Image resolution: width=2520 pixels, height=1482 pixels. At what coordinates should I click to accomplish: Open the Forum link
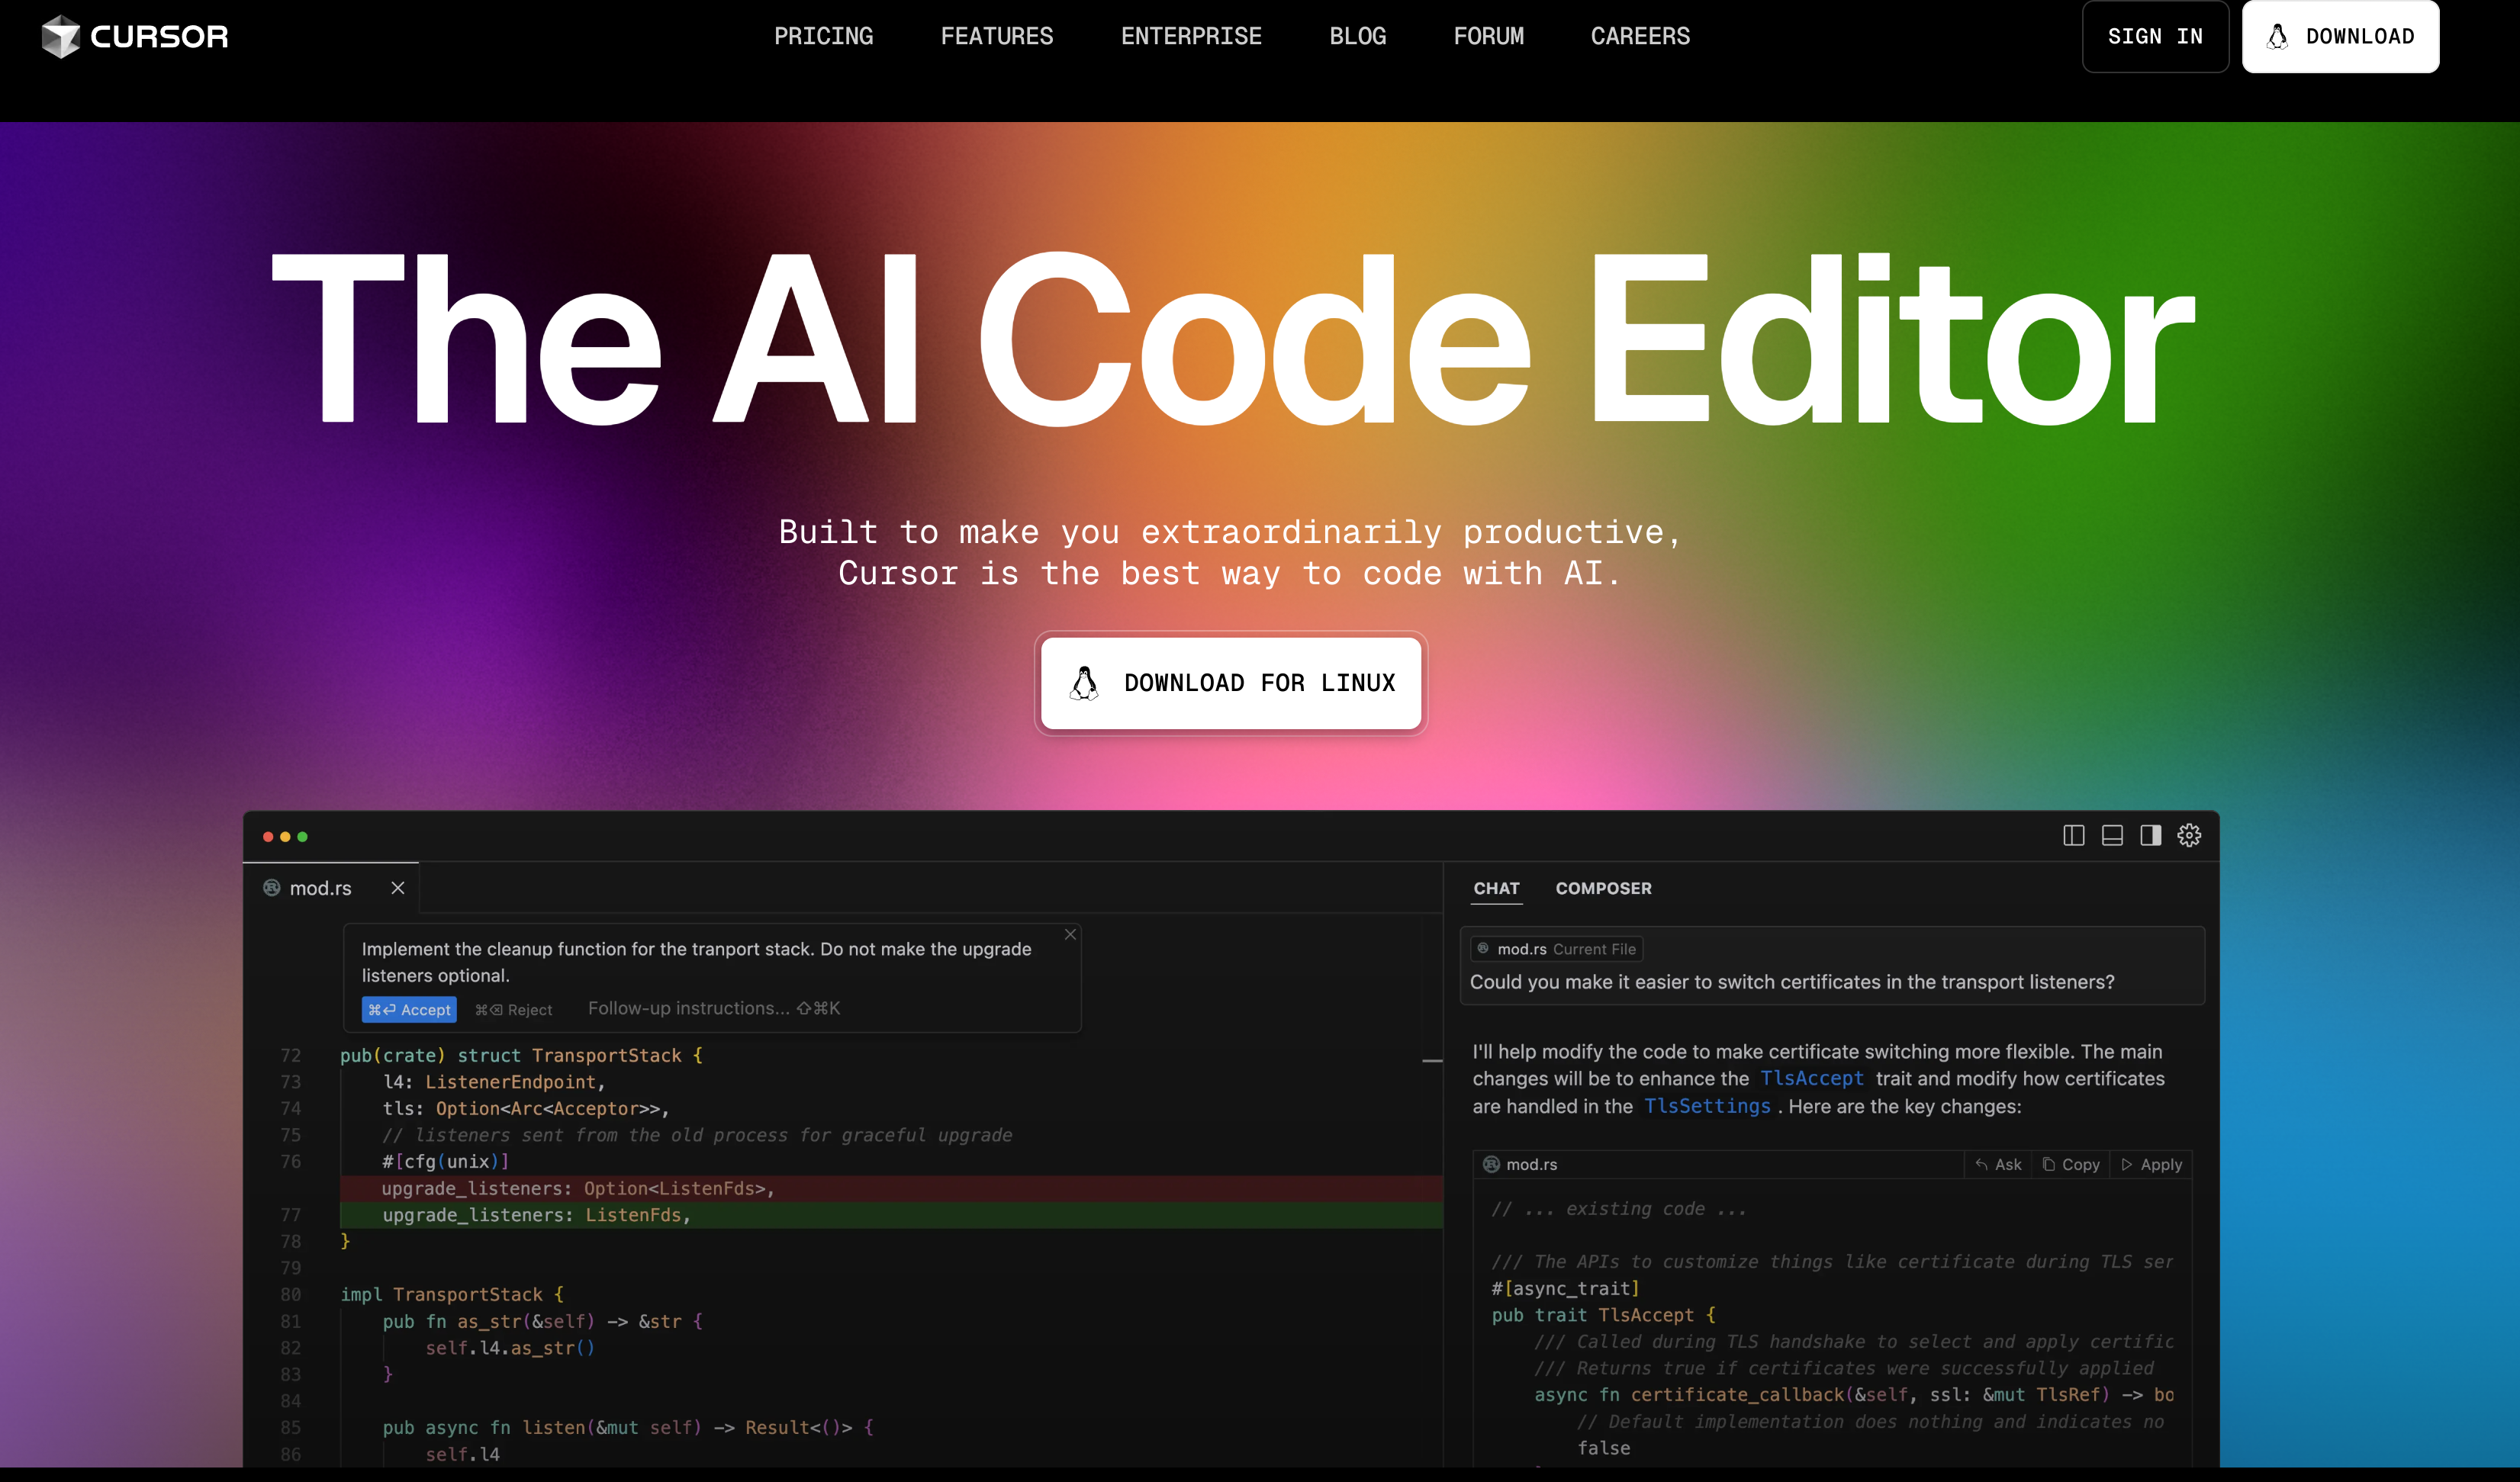click(x=1488, y=36)
